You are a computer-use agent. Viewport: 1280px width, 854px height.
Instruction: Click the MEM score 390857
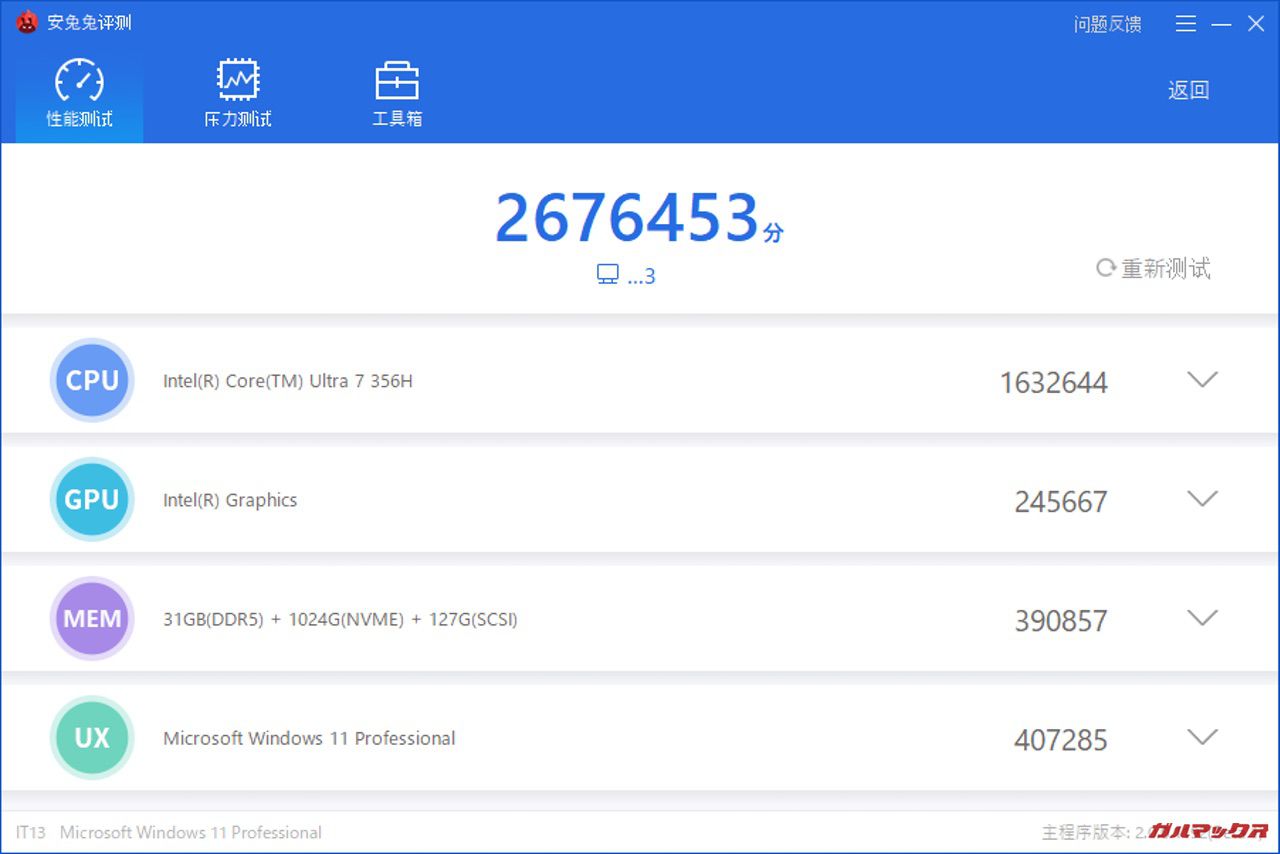click(x=1061, y=621)
